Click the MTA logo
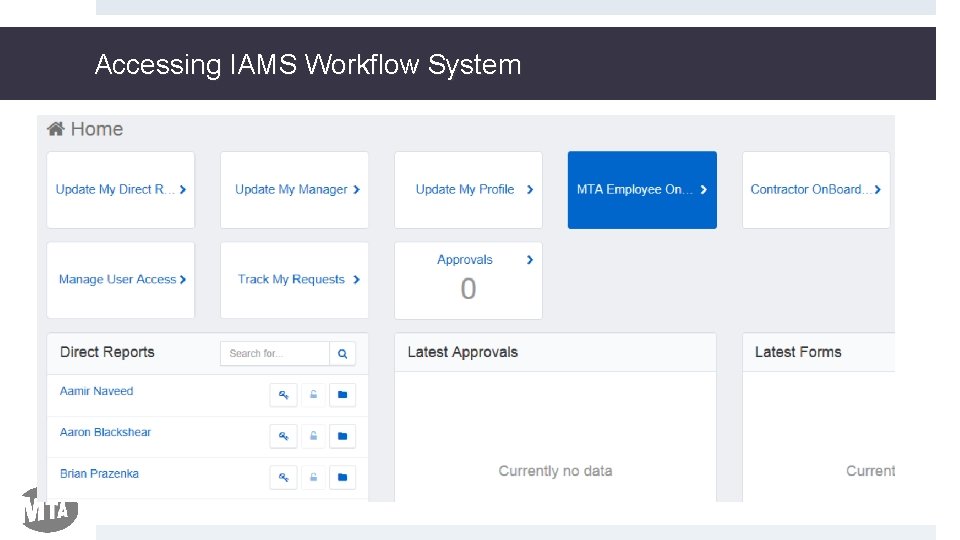 pos(50,509)
